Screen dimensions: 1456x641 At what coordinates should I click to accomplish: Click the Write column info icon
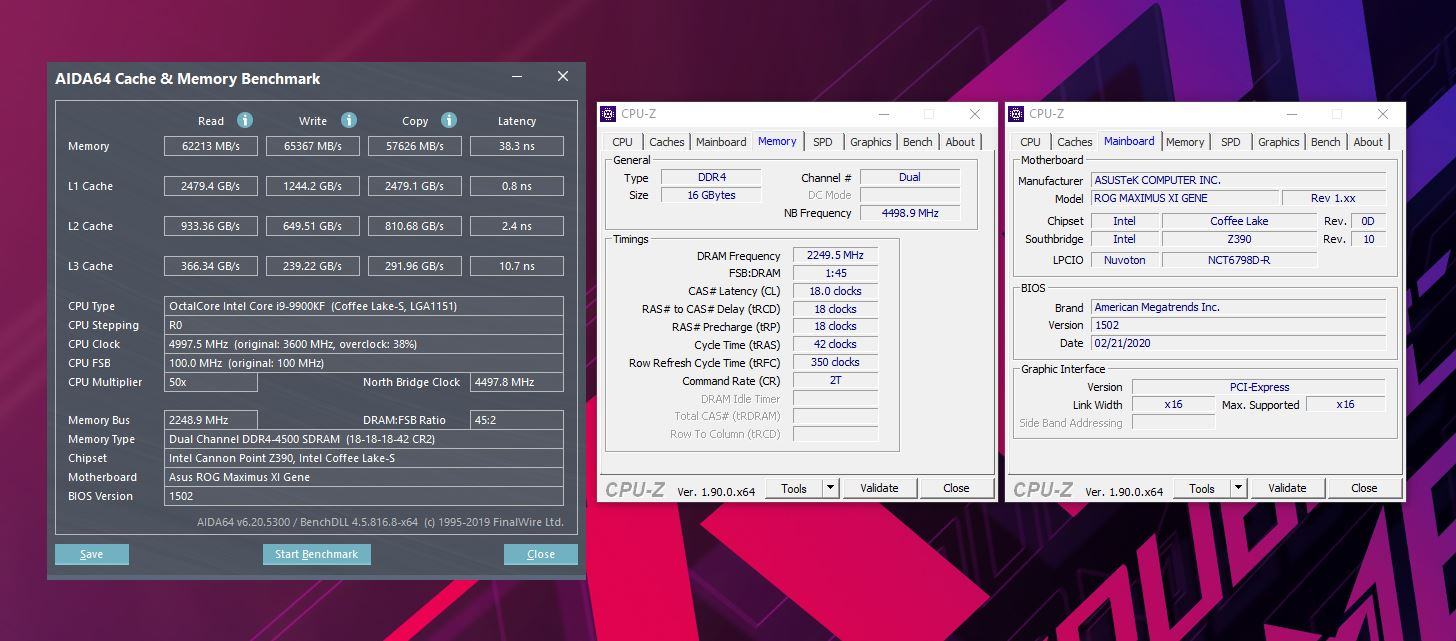349,120
